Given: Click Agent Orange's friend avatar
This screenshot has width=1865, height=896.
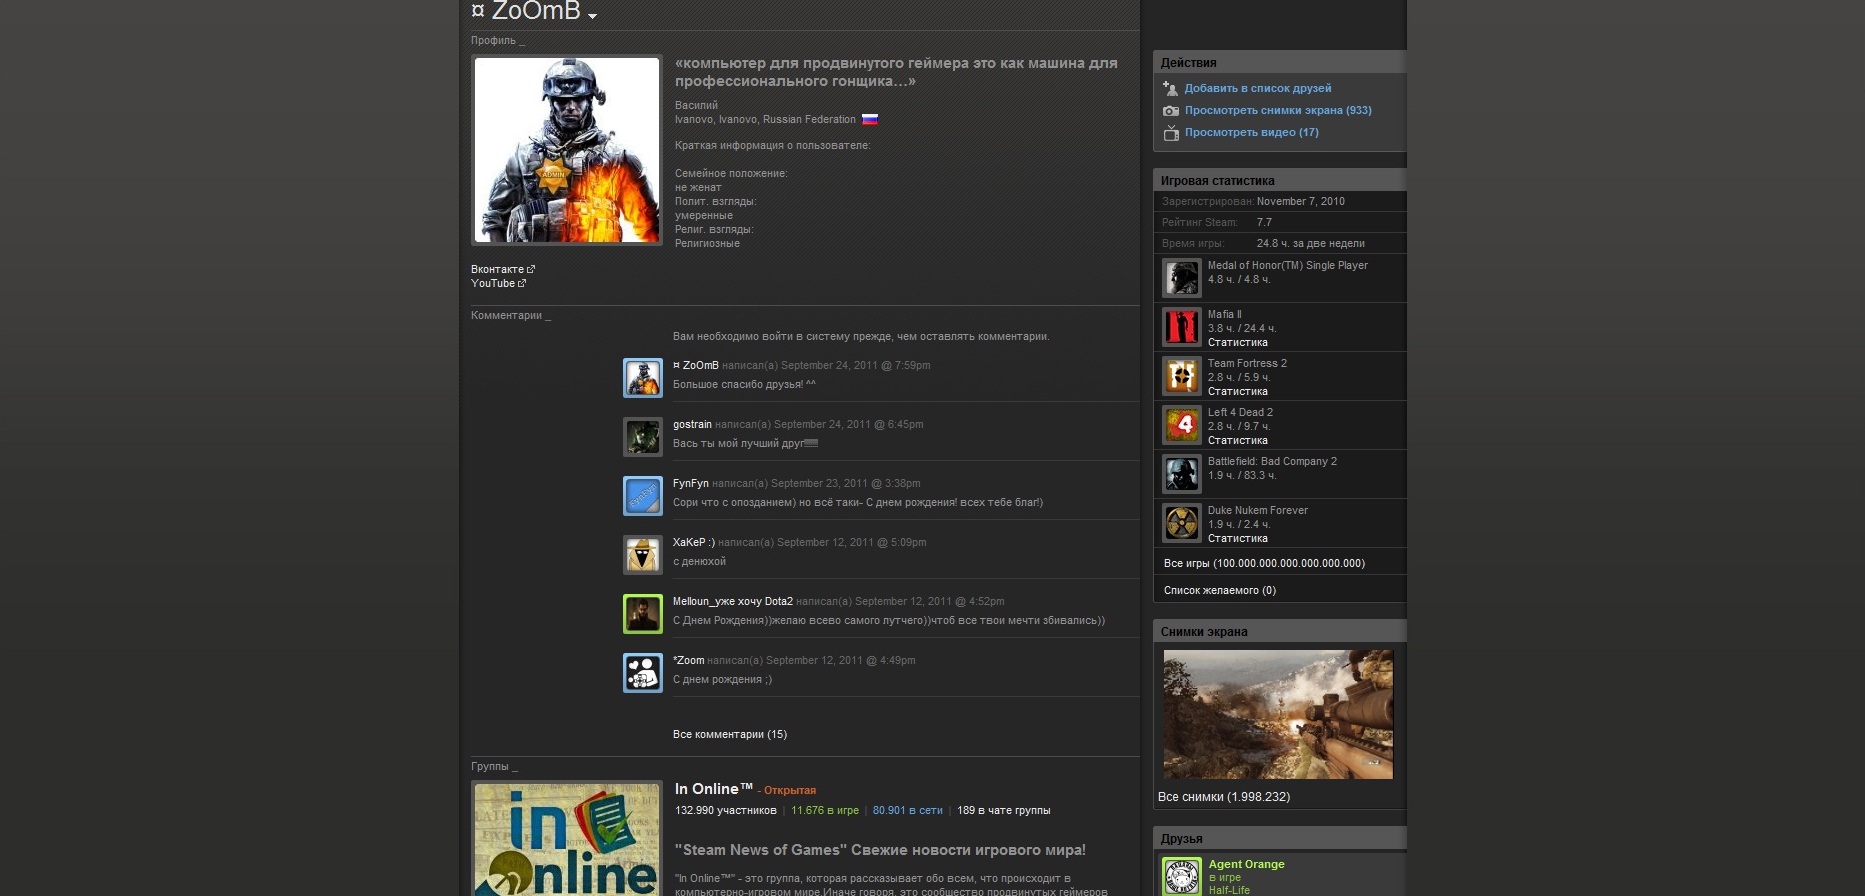Looking at the screenshot, I should point(1182,875).
